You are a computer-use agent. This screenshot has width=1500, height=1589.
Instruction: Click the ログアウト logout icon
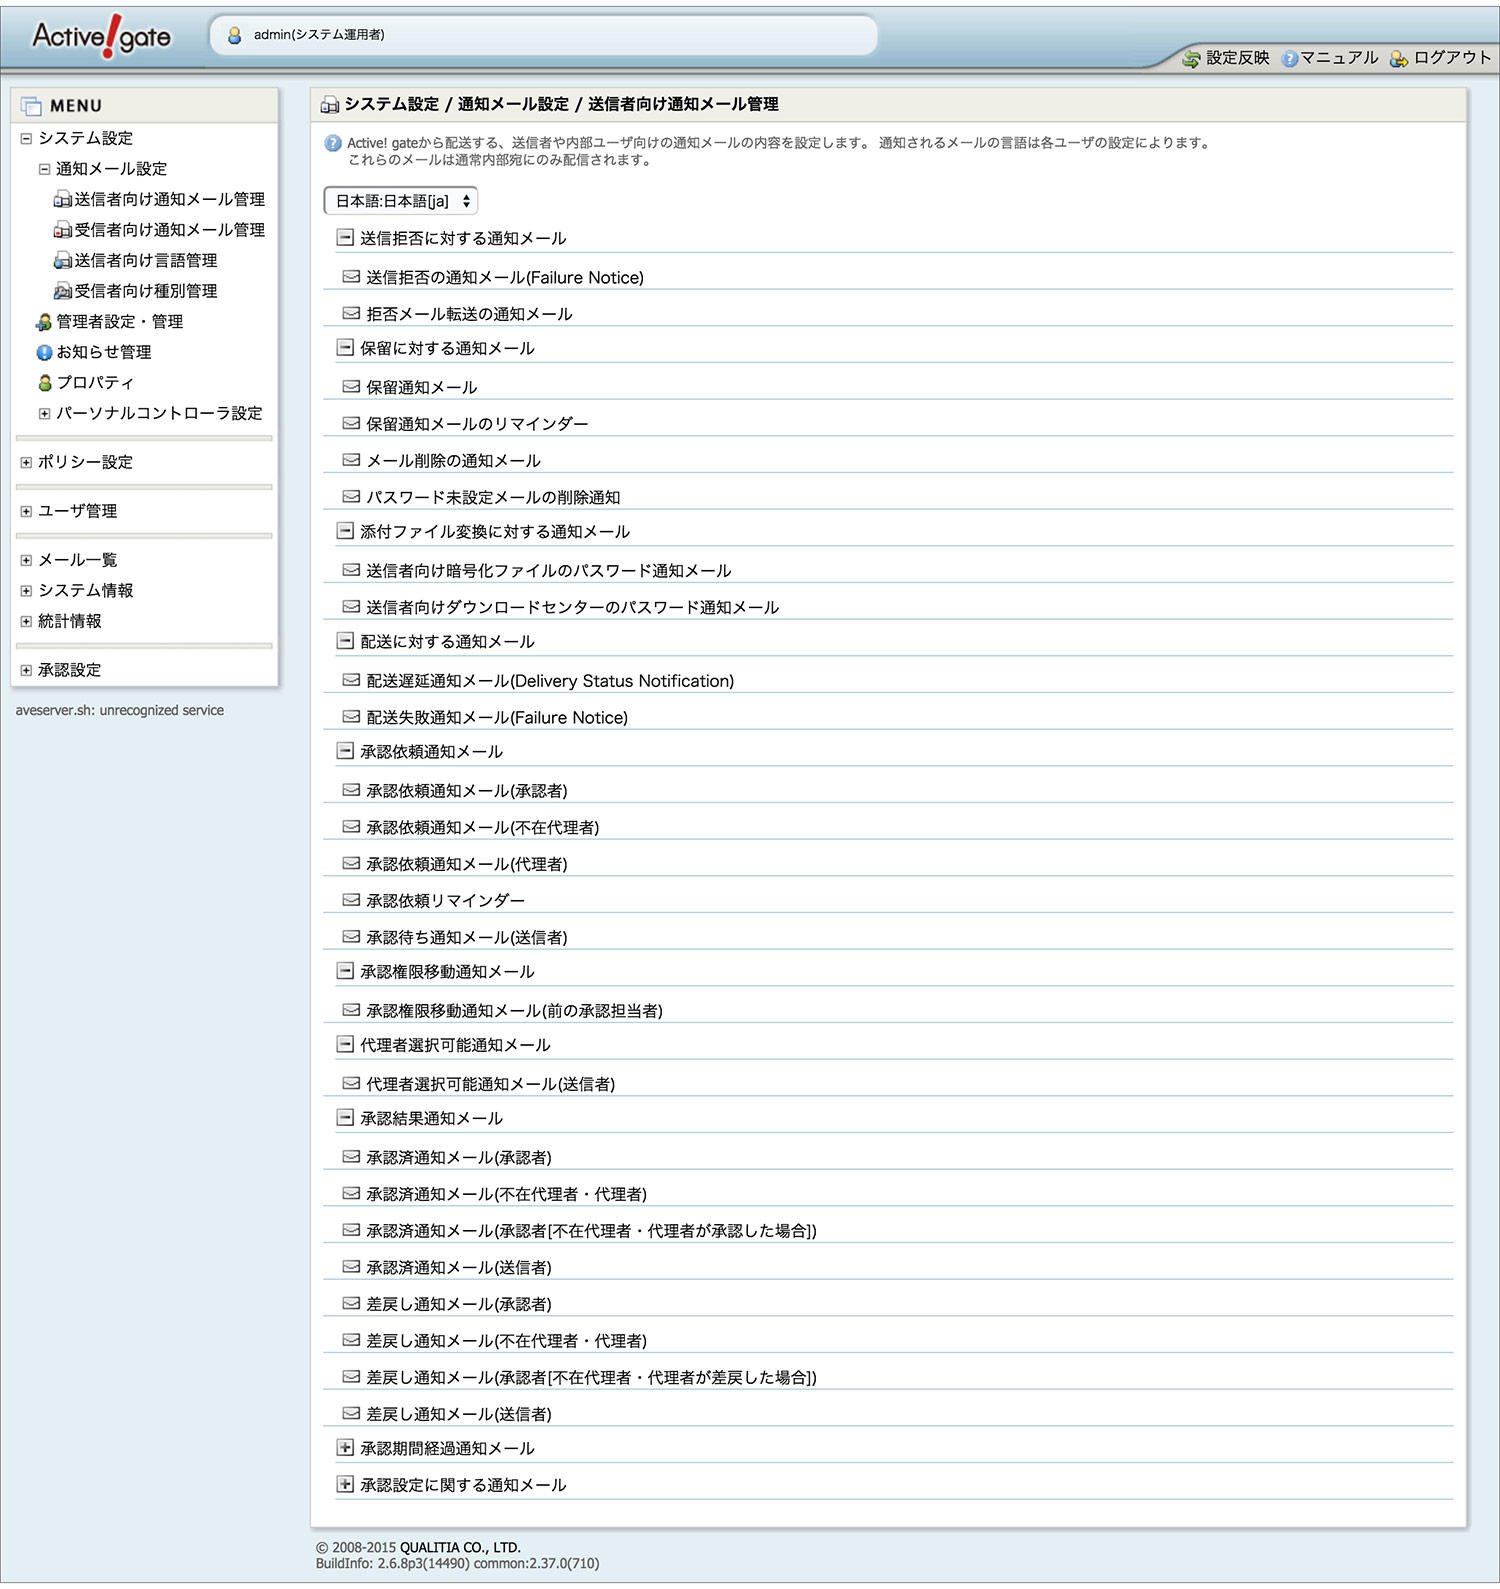click(1399, 59)
